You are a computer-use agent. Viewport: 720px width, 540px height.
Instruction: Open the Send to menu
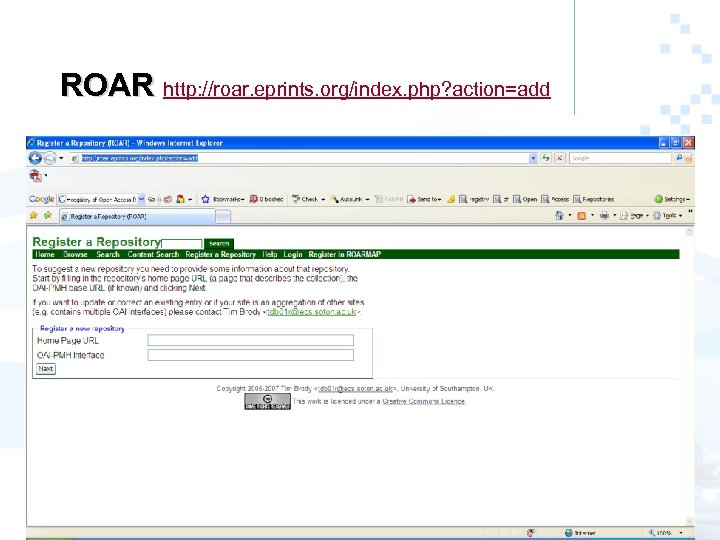(x=424, y=199)
